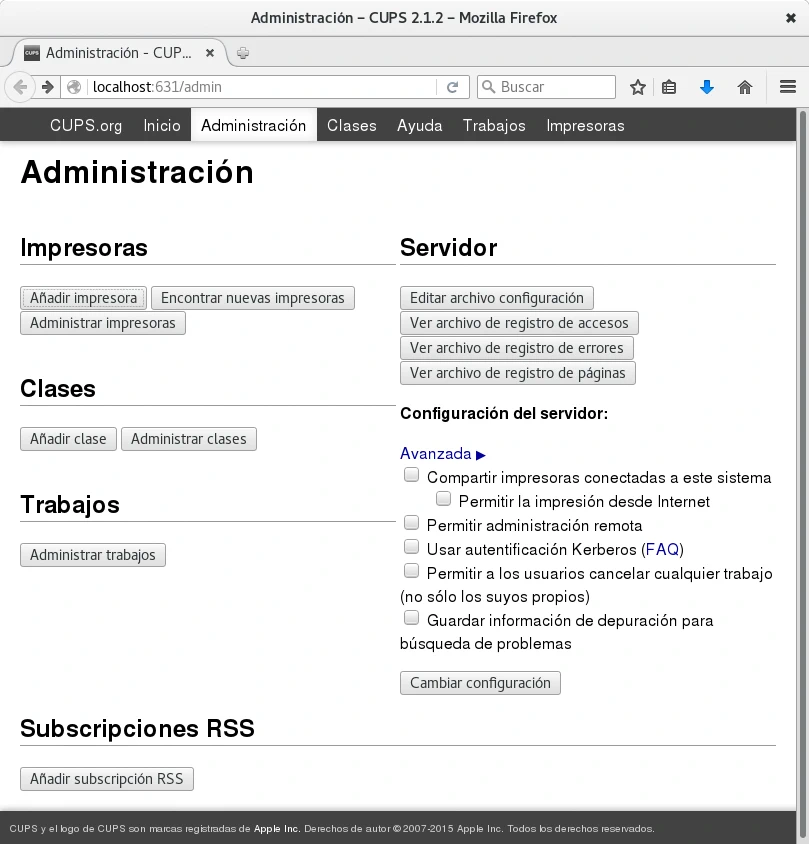Open the bookmarks list icon

[670, 87]
